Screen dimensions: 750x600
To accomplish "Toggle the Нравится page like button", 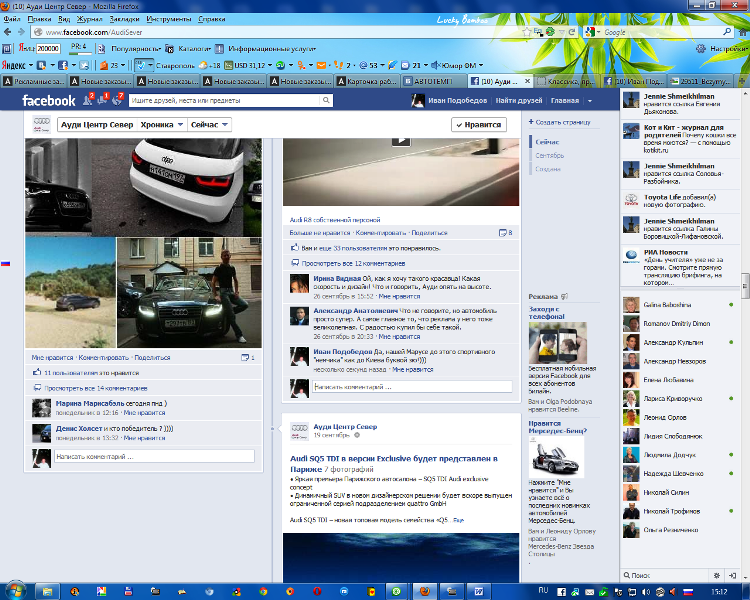I will [x=479, y=124].
